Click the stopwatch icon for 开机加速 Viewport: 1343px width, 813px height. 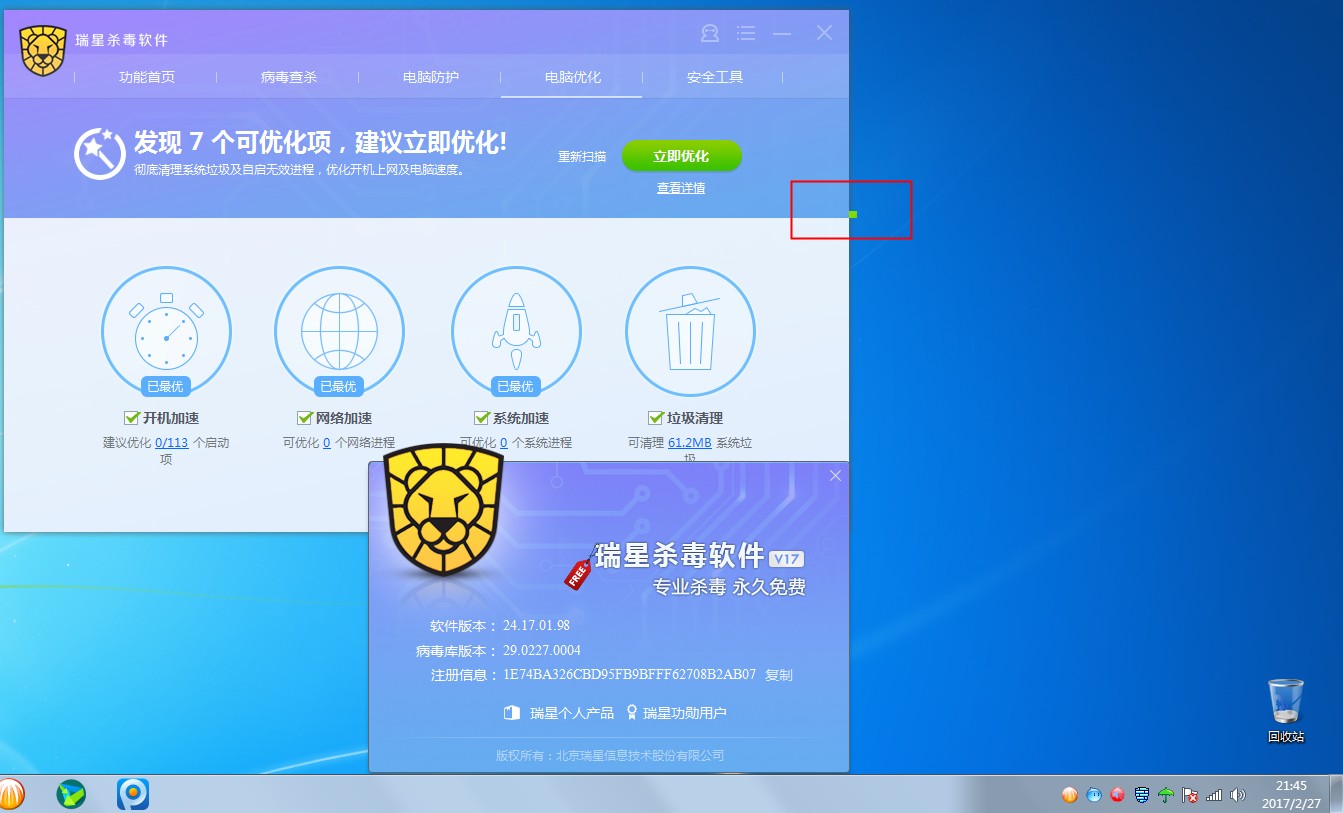tap(166, 332)
